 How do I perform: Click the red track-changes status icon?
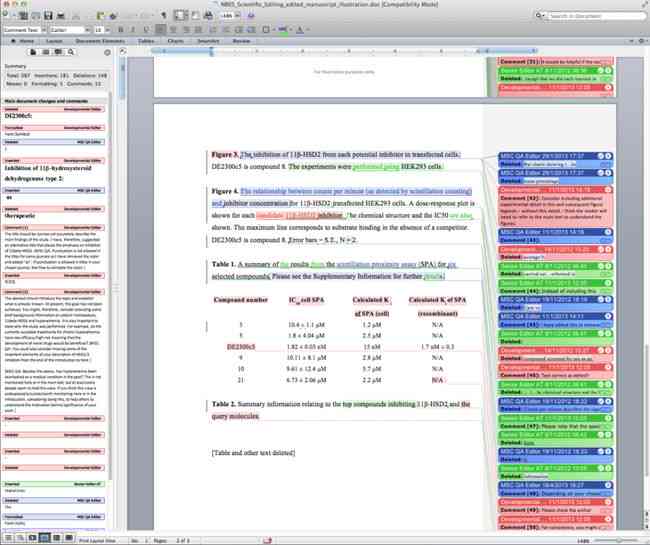point(267,540)
